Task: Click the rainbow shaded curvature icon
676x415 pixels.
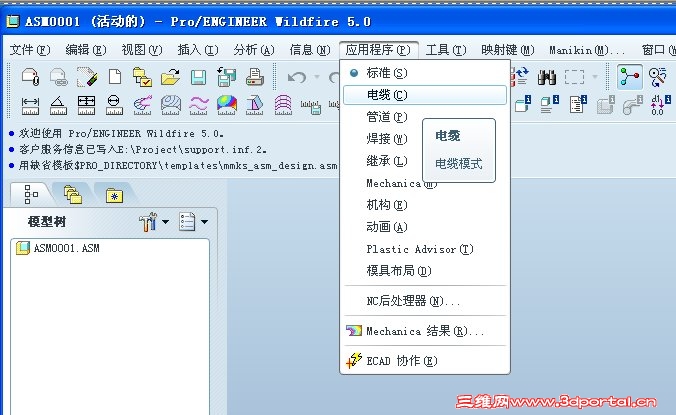Action: [x=227, y=106]
